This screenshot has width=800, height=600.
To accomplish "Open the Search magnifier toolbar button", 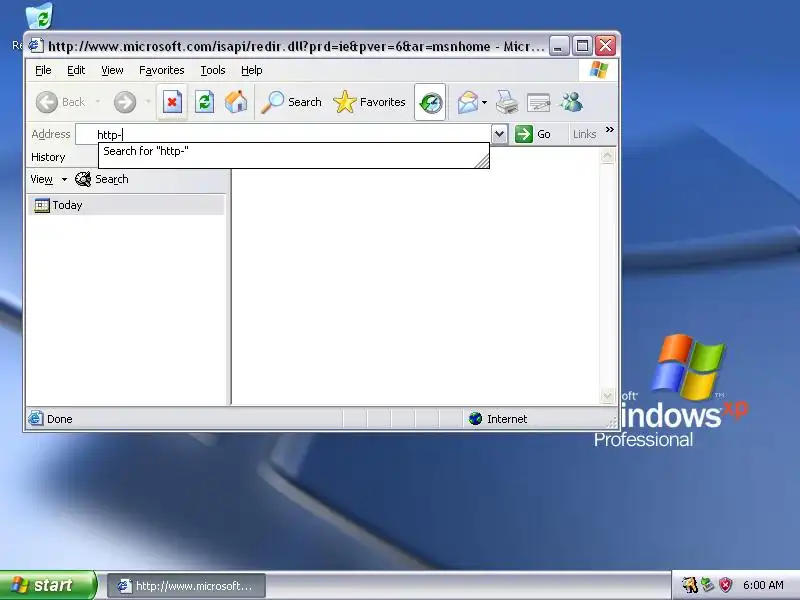I will (291, 102).
